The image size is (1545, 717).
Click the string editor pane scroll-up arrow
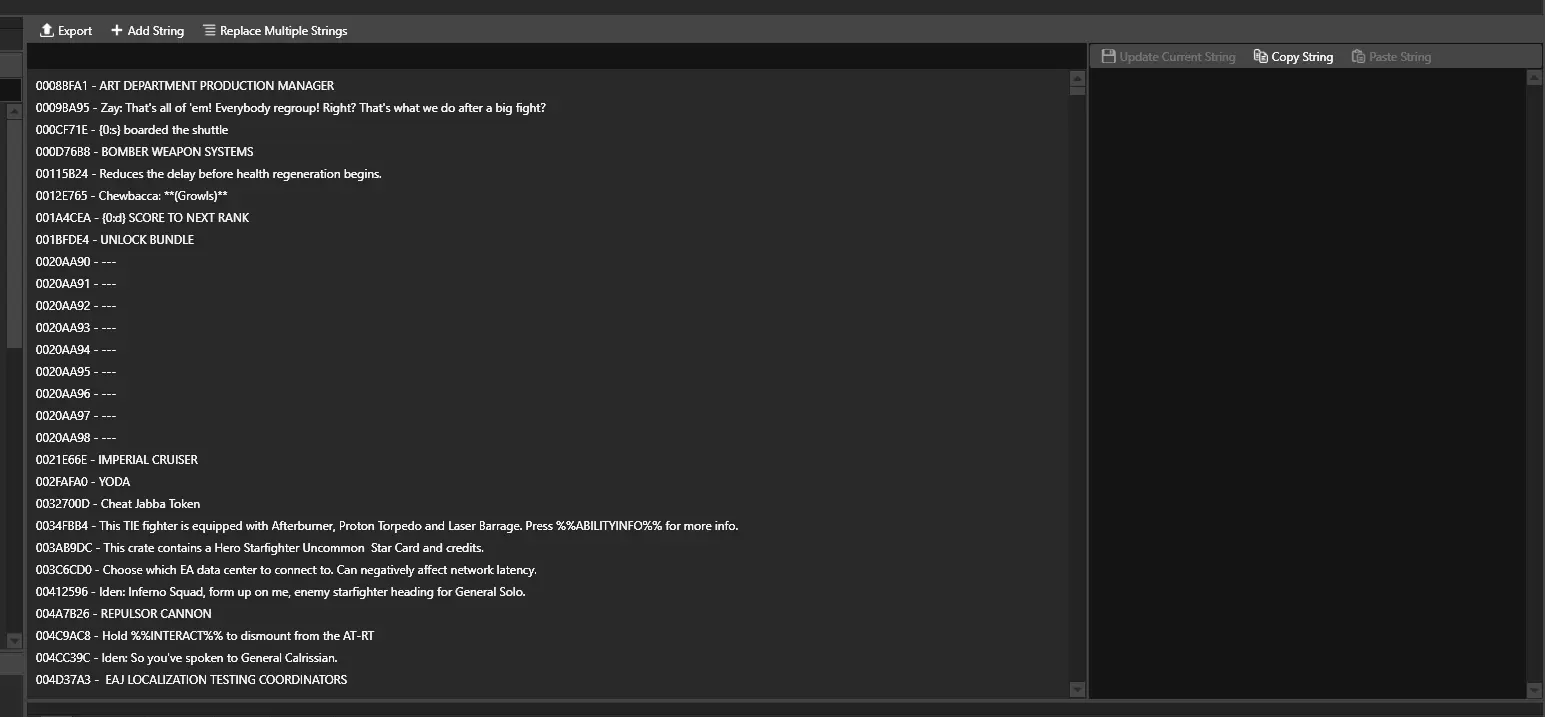point(1535,79)
